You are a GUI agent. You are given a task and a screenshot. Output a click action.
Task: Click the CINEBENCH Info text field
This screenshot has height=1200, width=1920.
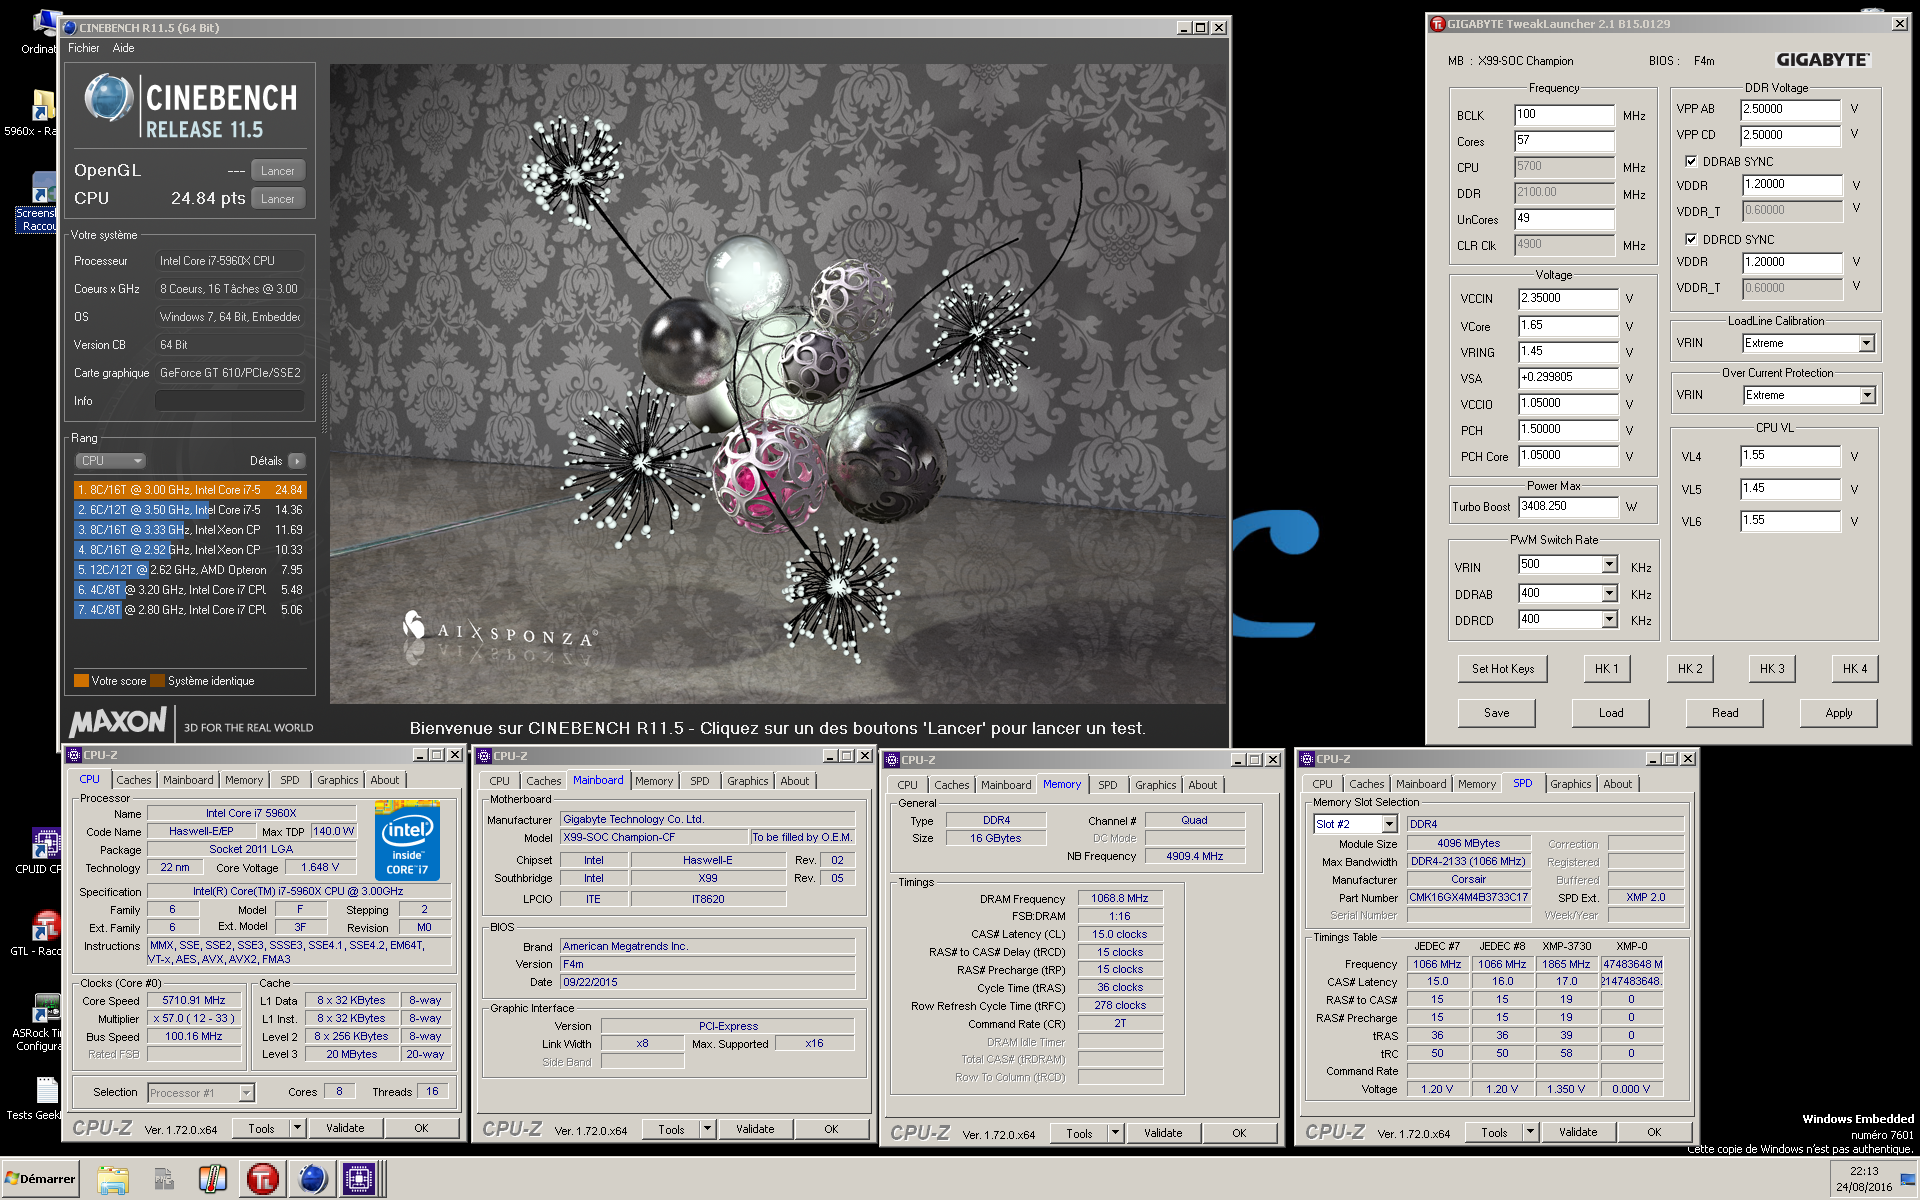[x=229, y=401]
